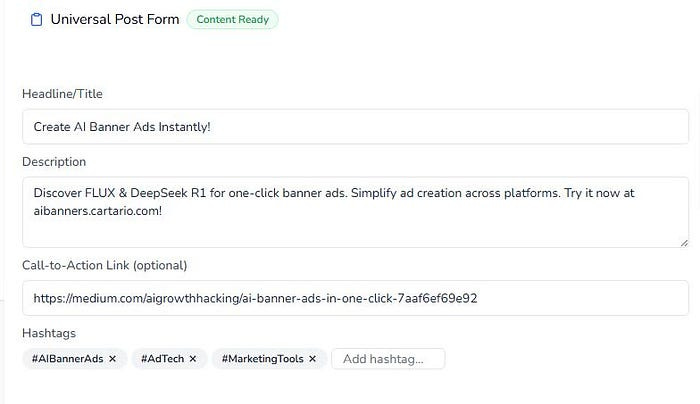Image resolution: width=700 pixels, height=404 pixels.
Task: Click the Add hashtag input box
Action: [x=387, y=358]
